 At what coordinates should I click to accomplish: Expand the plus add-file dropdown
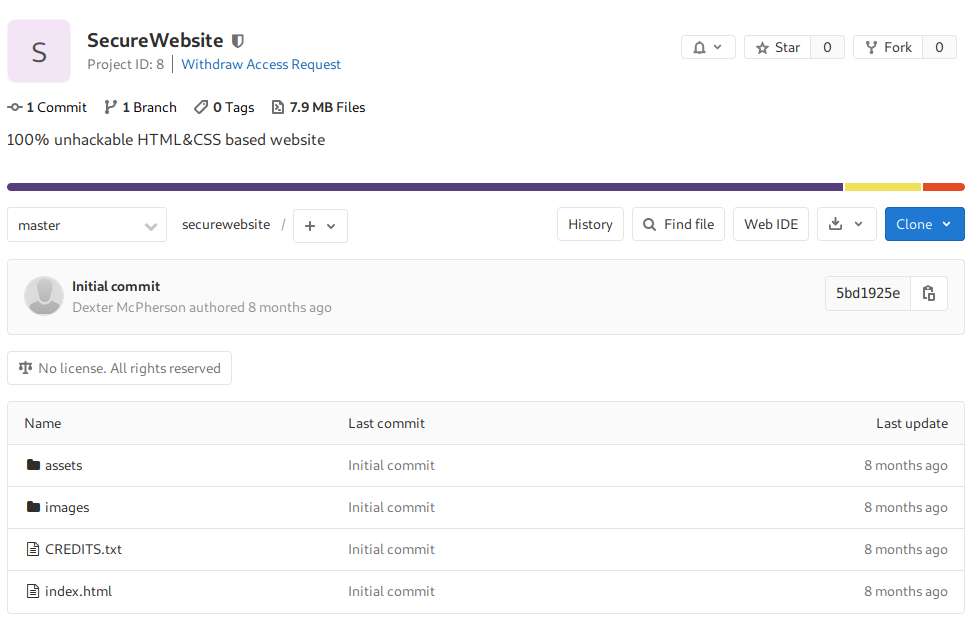pyautogui.click(x=320, y=226)
